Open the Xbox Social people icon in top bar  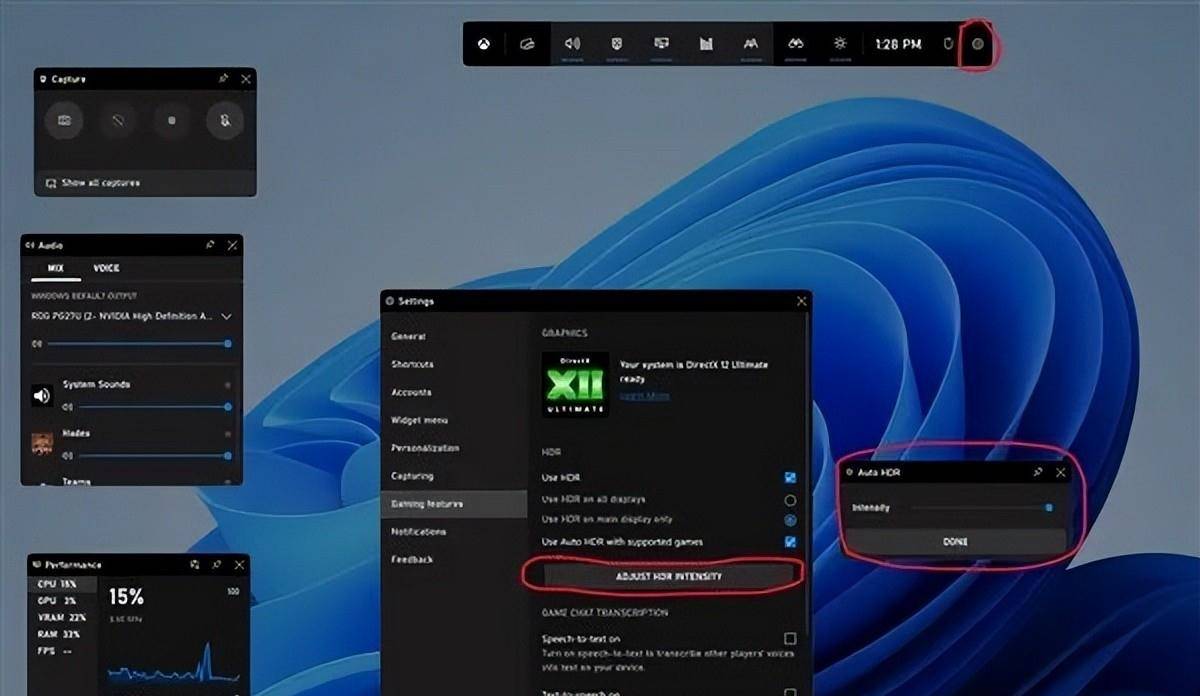pyautogui.click(x=750, y=44)
